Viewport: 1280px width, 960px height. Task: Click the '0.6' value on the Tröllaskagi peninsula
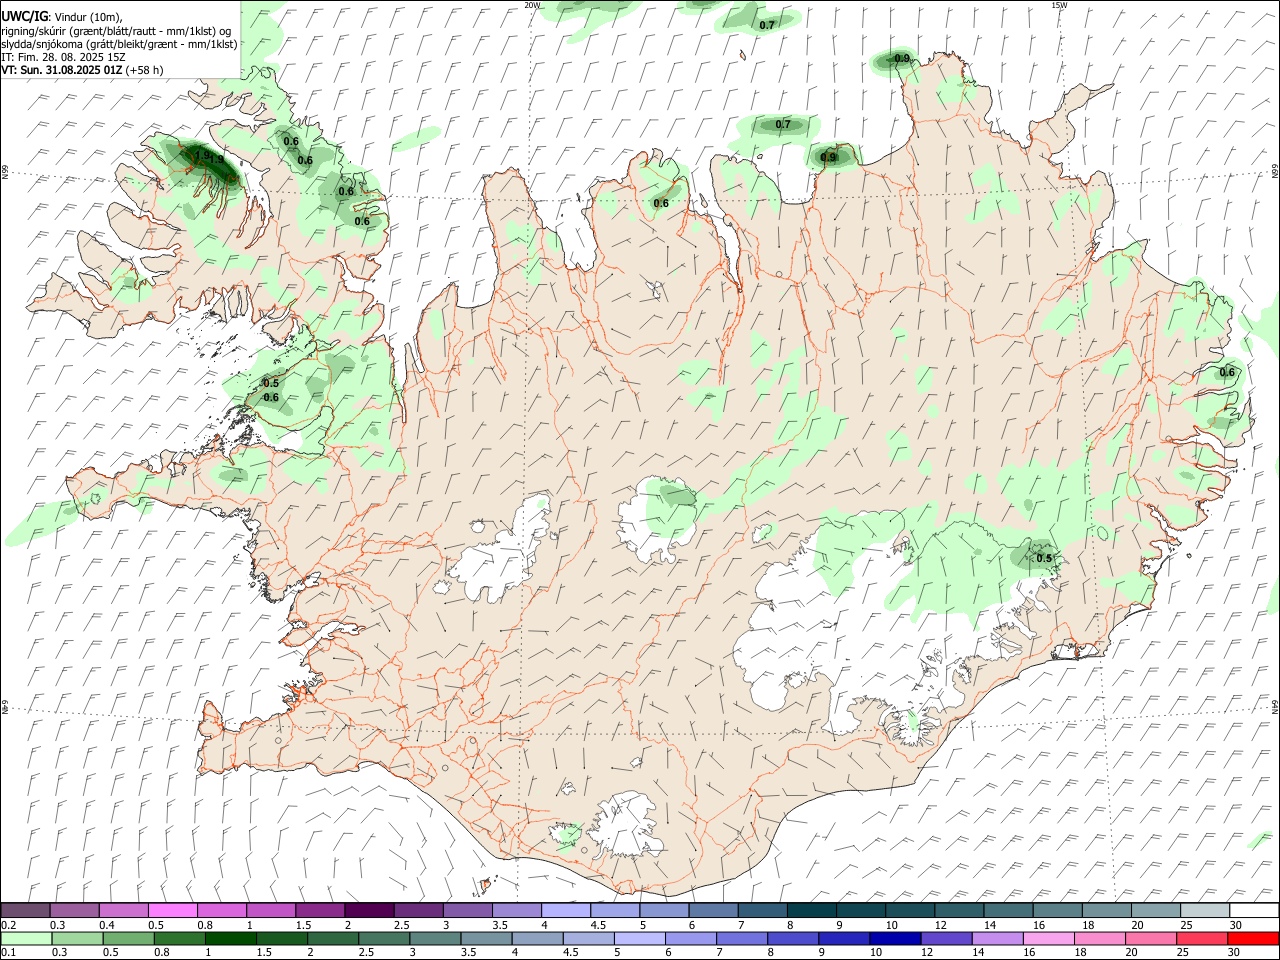[x=661, y=204]
